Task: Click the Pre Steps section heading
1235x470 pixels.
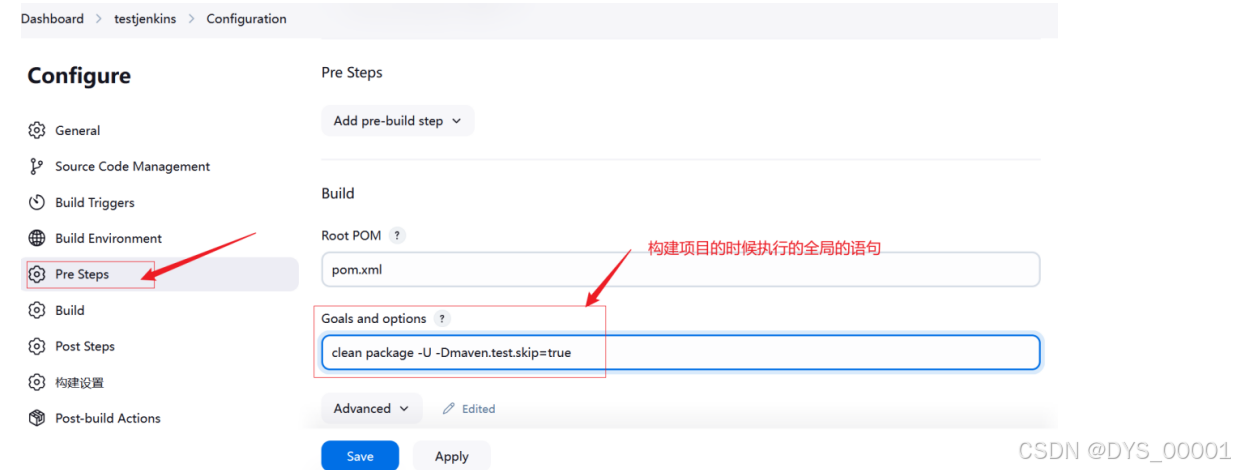Action: coord(352,72)
